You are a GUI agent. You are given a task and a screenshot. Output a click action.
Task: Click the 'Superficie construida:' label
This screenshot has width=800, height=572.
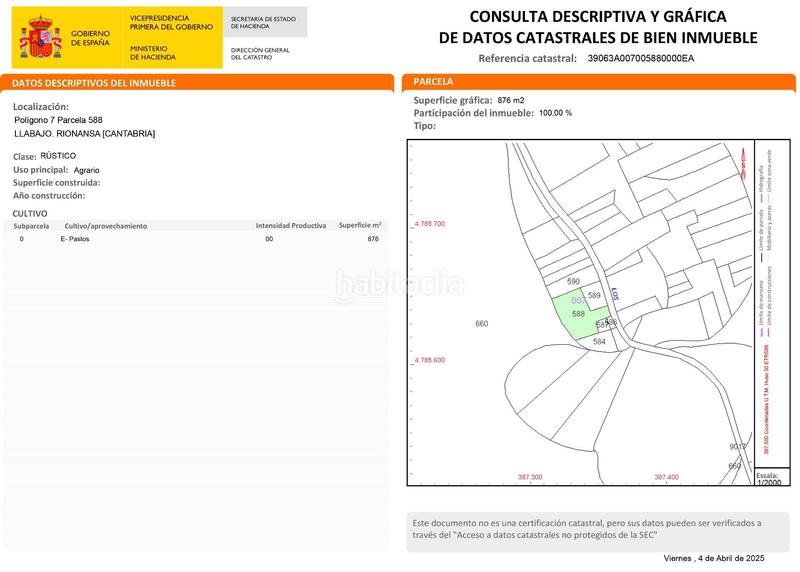coord(57,183)
